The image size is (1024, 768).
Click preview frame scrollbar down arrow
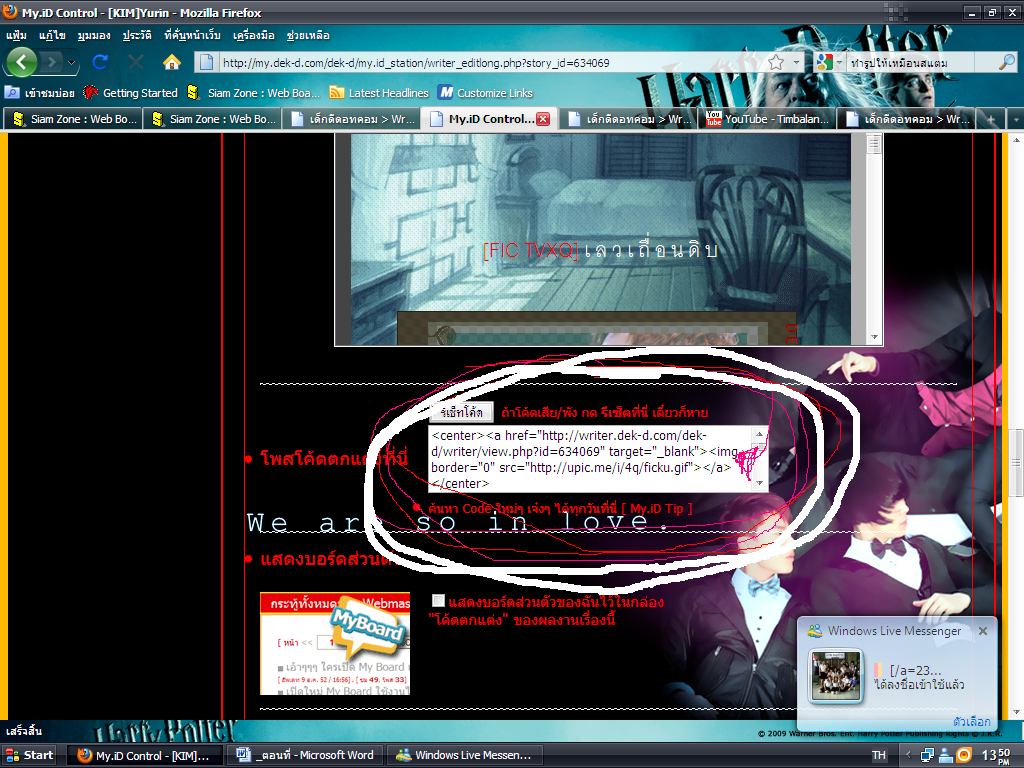coord(874,338)
